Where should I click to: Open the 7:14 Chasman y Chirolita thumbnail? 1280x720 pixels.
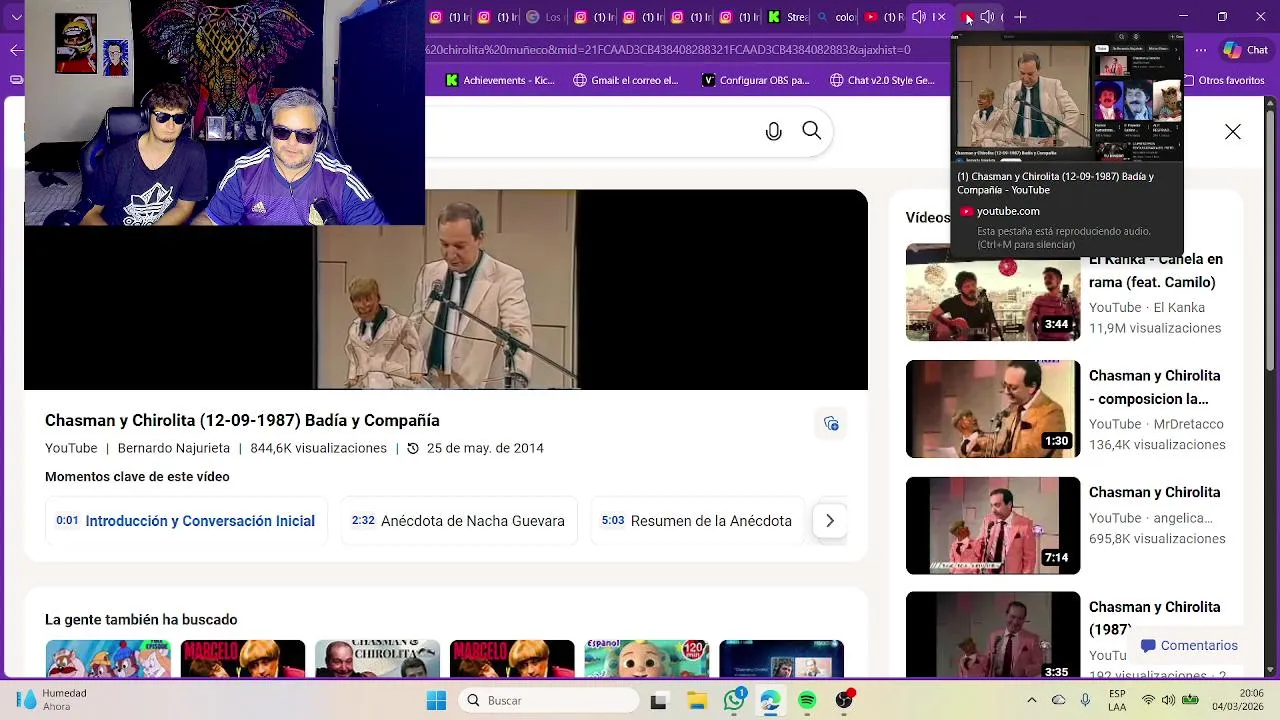click(993, 525)
